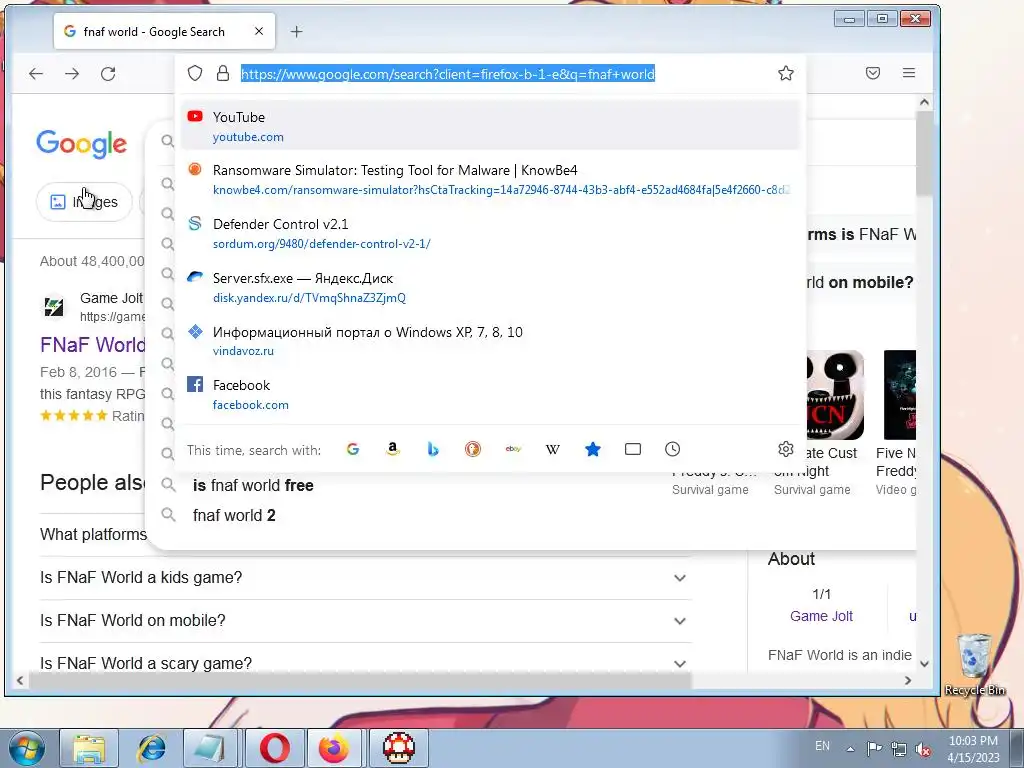1024x768 pixels.
Task: Click the Google logo
Action: click(x=82, y=143)
